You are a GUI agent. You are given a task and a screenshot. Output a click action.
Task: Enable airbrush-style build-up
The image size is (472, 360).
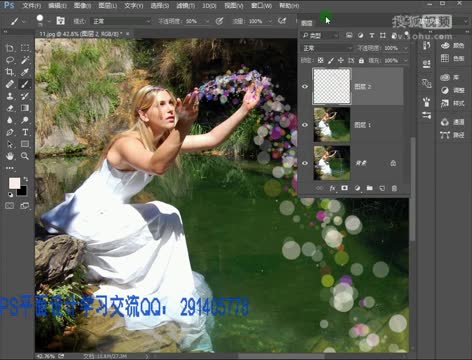(x=282, y=21)
